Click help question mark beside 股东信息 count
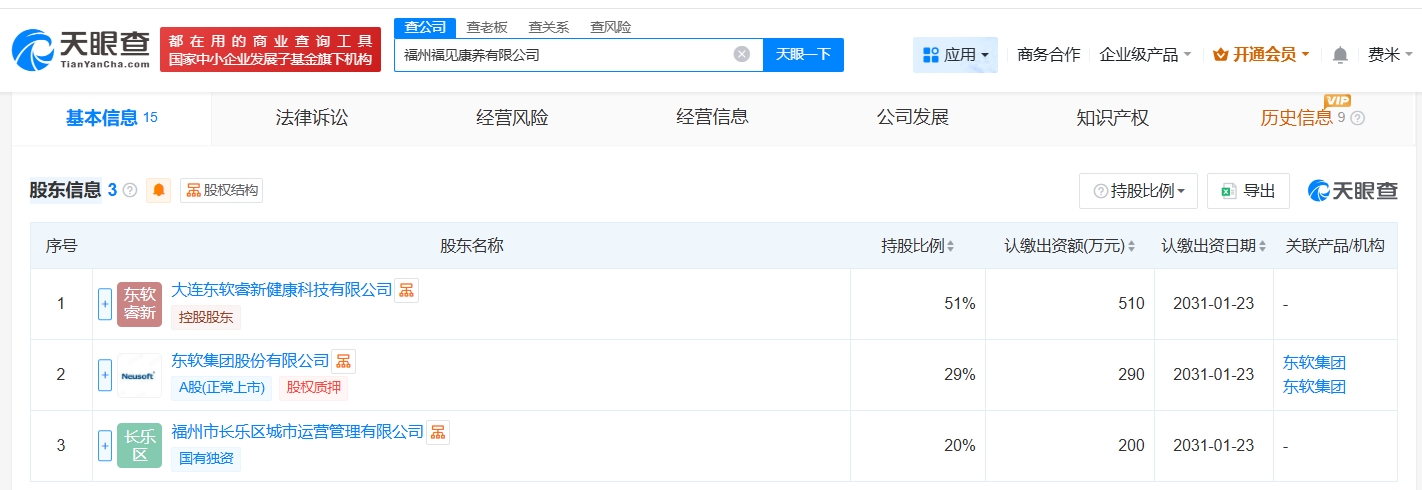Screen dimensions: 1422x490 (x=130, y=190)
